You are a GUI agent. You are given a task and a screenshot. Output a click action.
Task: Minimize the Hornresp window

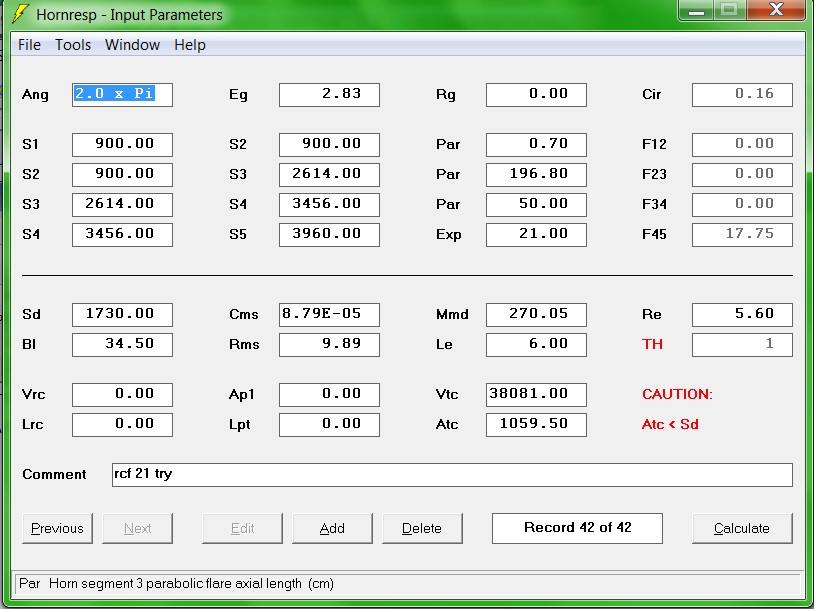pyautogui.click(x=696, y=10)
